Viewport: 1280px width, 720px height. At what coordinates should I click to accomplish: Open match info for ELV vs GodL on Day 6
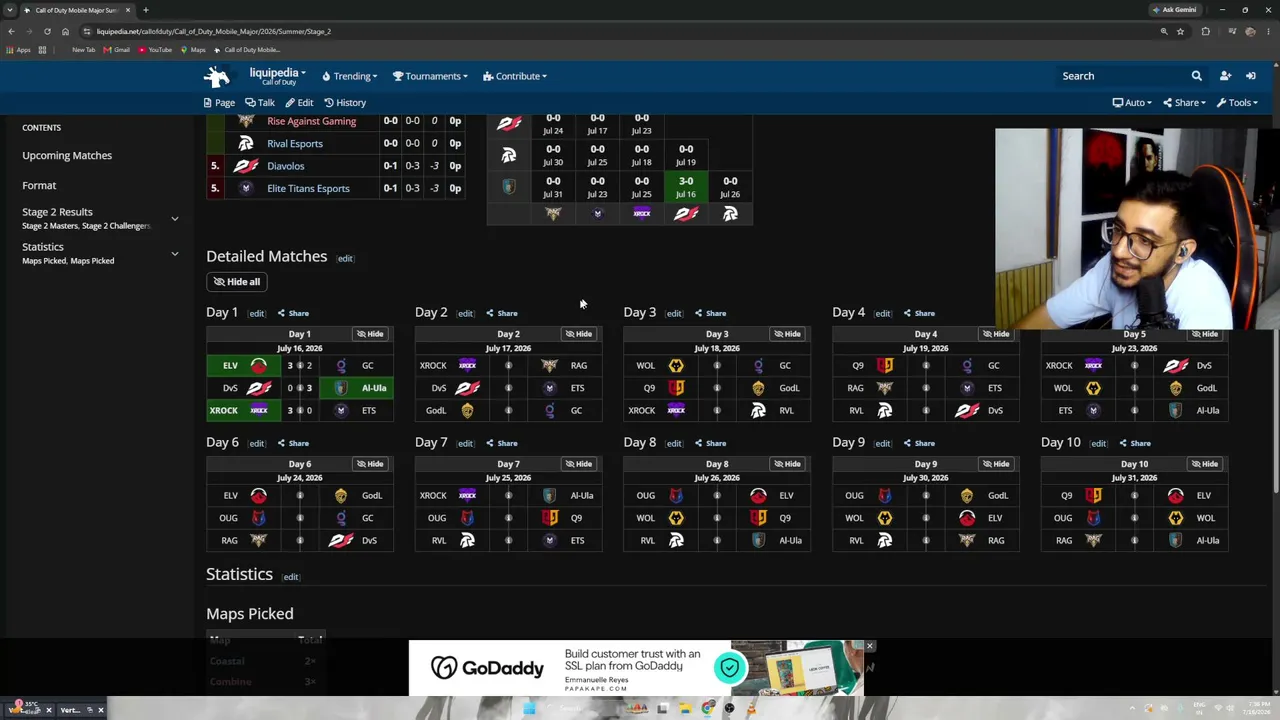[x=299, y=496]
